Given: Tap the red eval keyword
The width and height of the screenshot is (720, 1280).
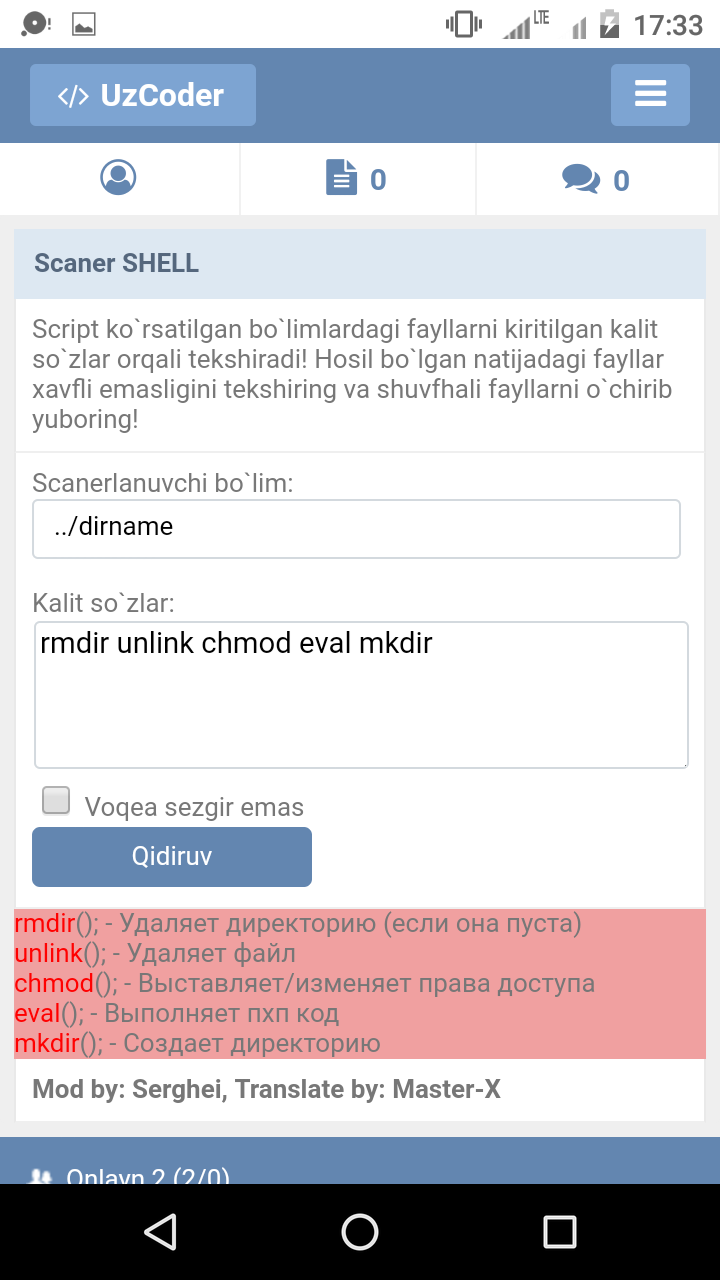Looking at the screenshot, I should [x=37, y=1014].
